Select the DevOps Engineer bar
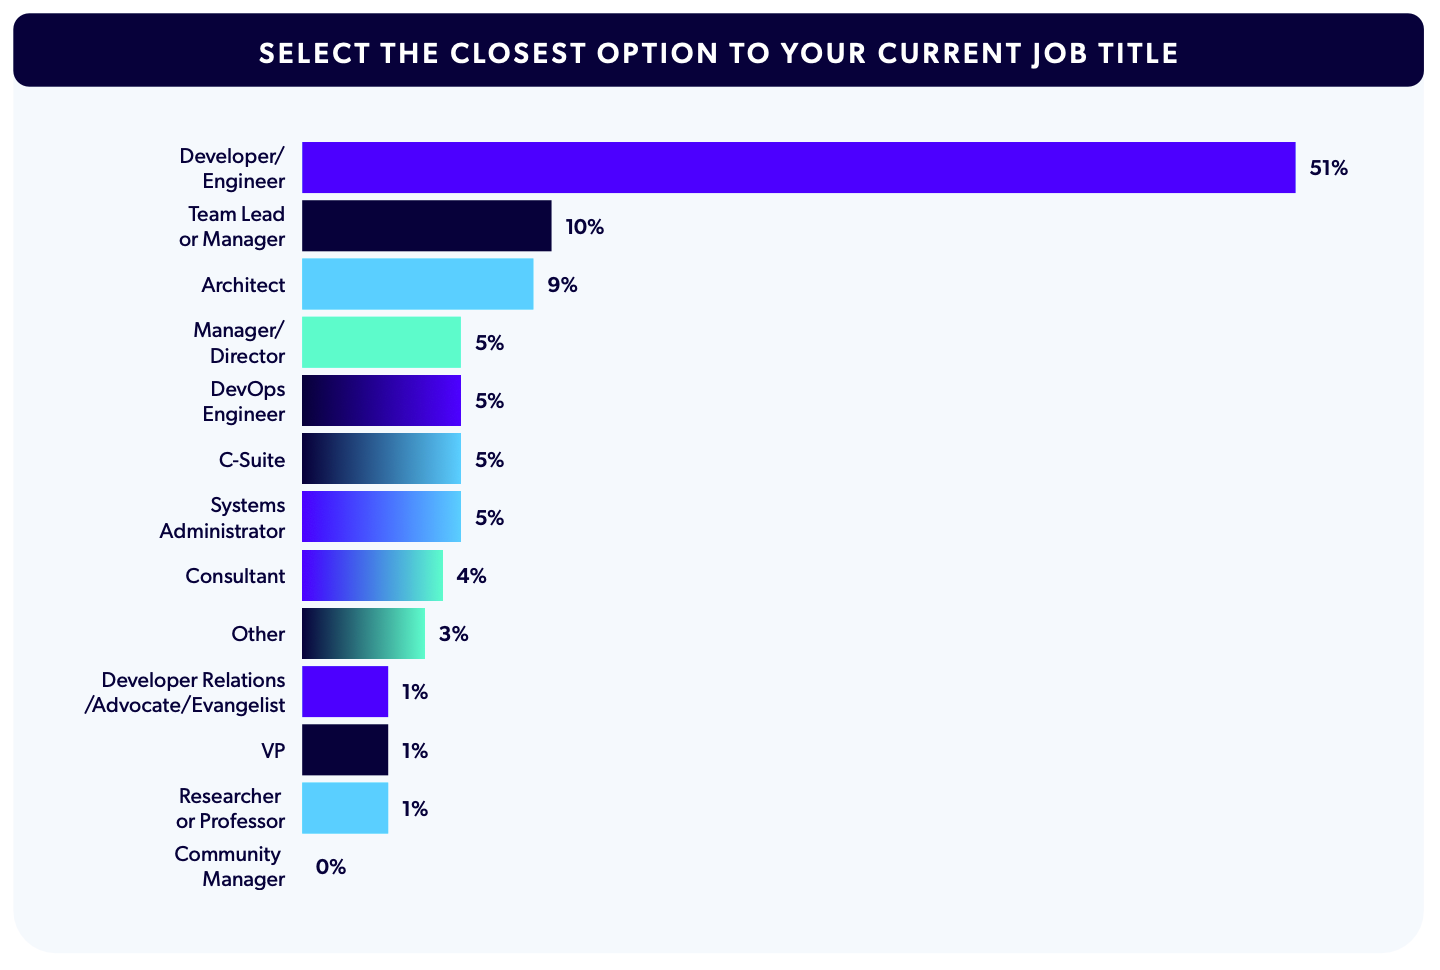Screen dimensions: 1440x970 381,401
